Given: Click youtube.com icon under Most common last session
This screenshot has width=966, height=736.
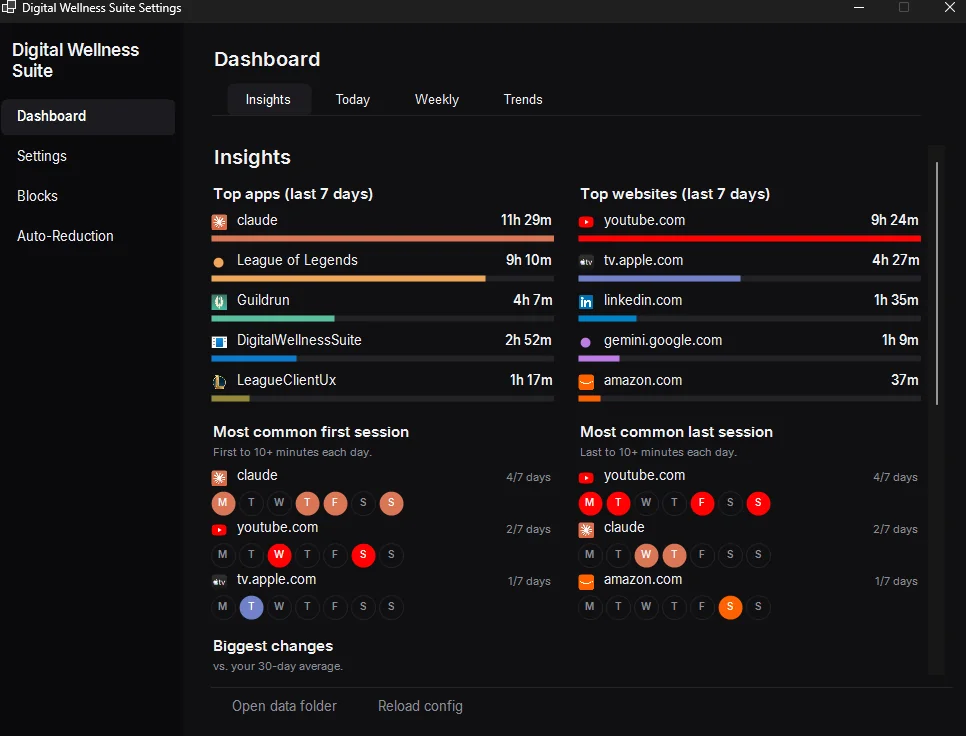Looking at the screenshot, I should (x=586, y=477).
